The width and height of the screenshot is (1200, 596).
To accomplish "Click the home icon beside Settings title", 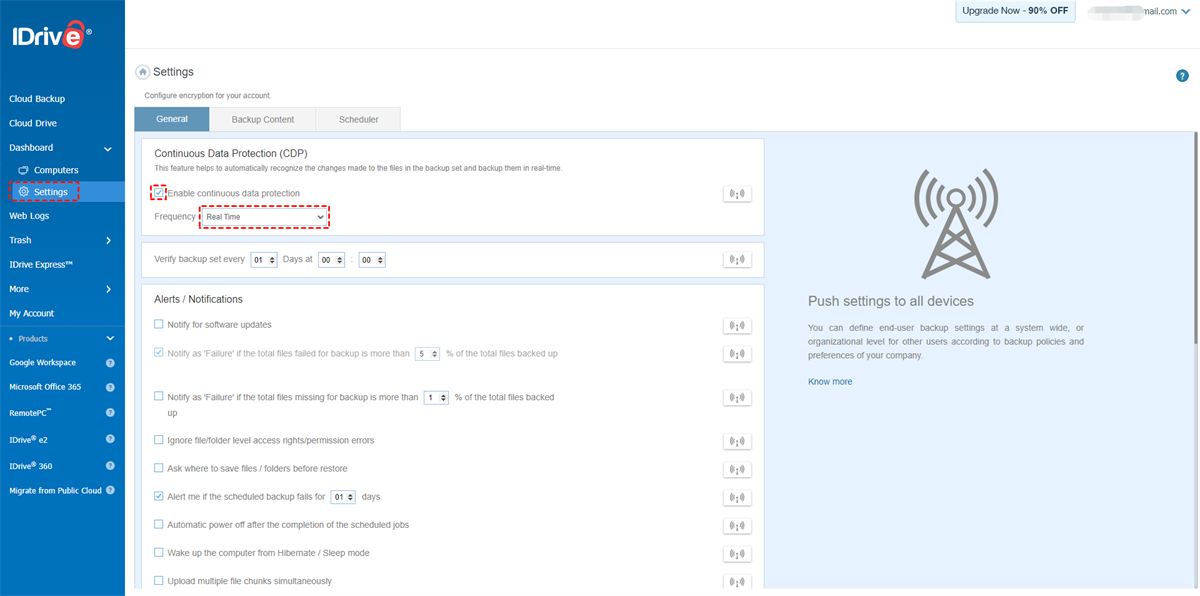I will (x=143, y=72).
